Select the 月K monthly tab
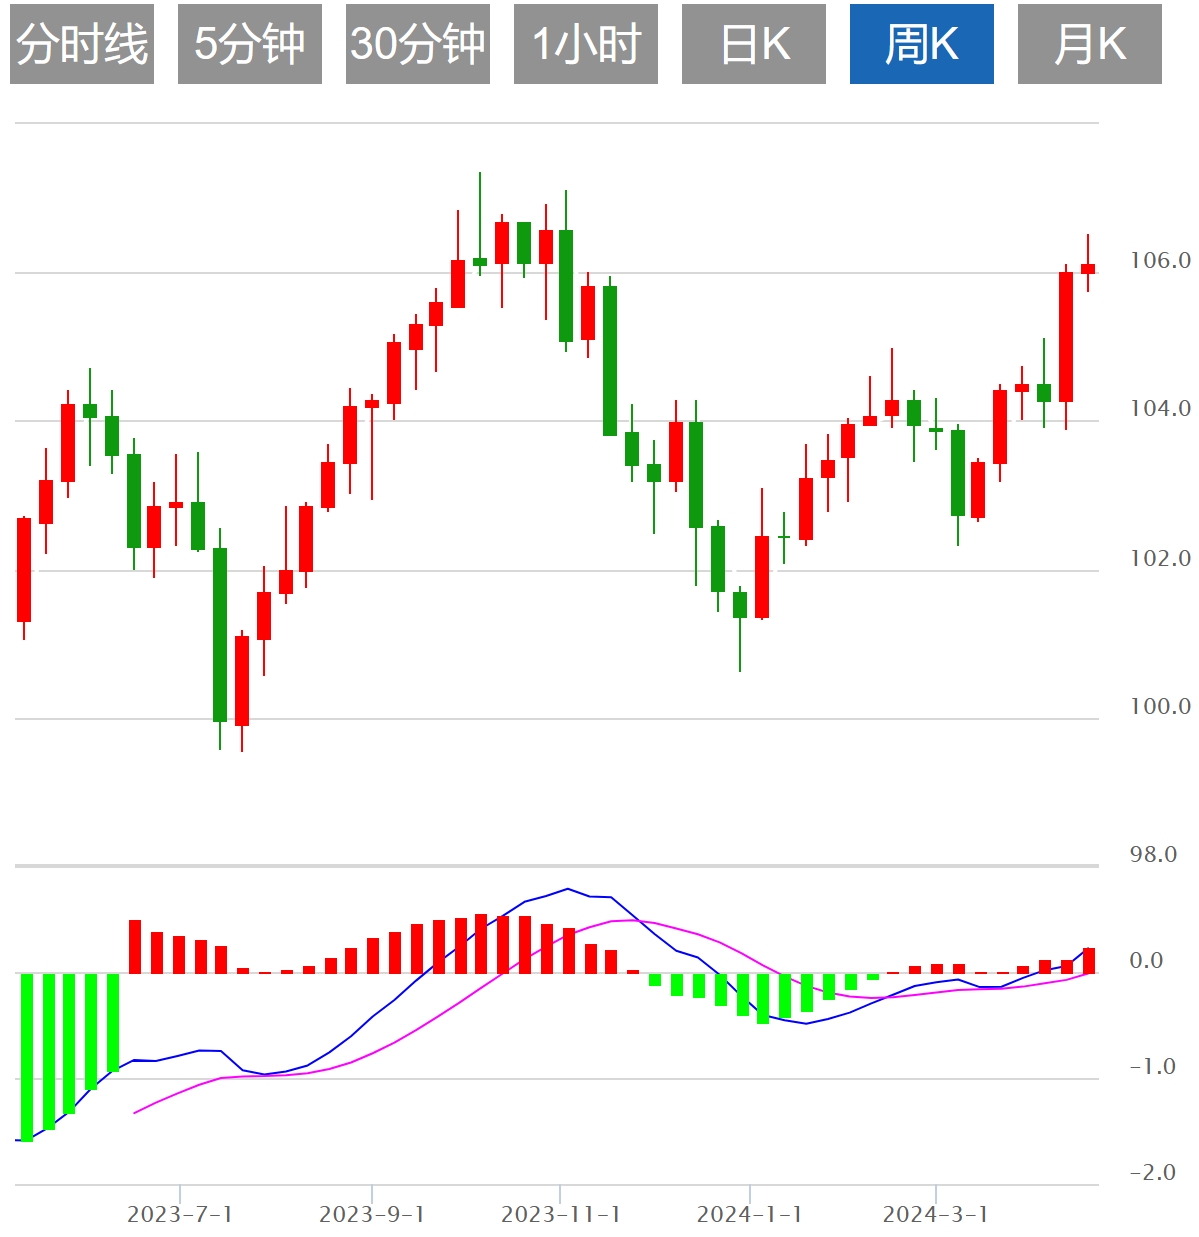The image size is (1199, 1237). pyautogui.click(x=1090, y=44)
